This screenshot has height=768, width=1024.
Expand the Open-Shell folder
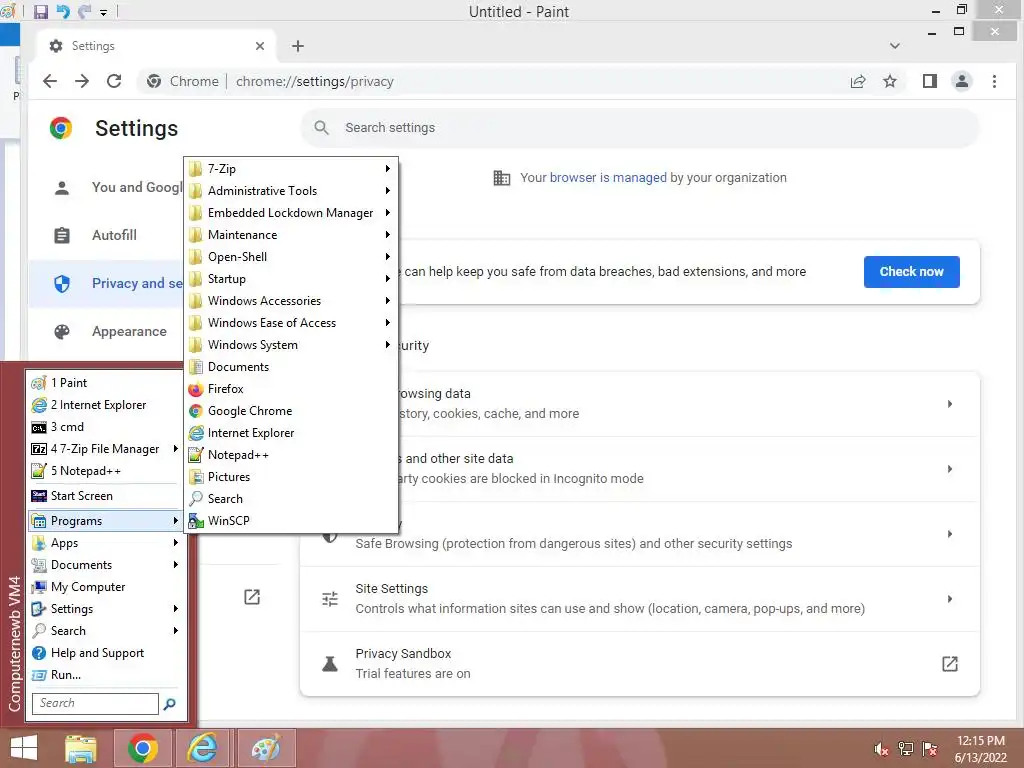(x=291, y=257)
